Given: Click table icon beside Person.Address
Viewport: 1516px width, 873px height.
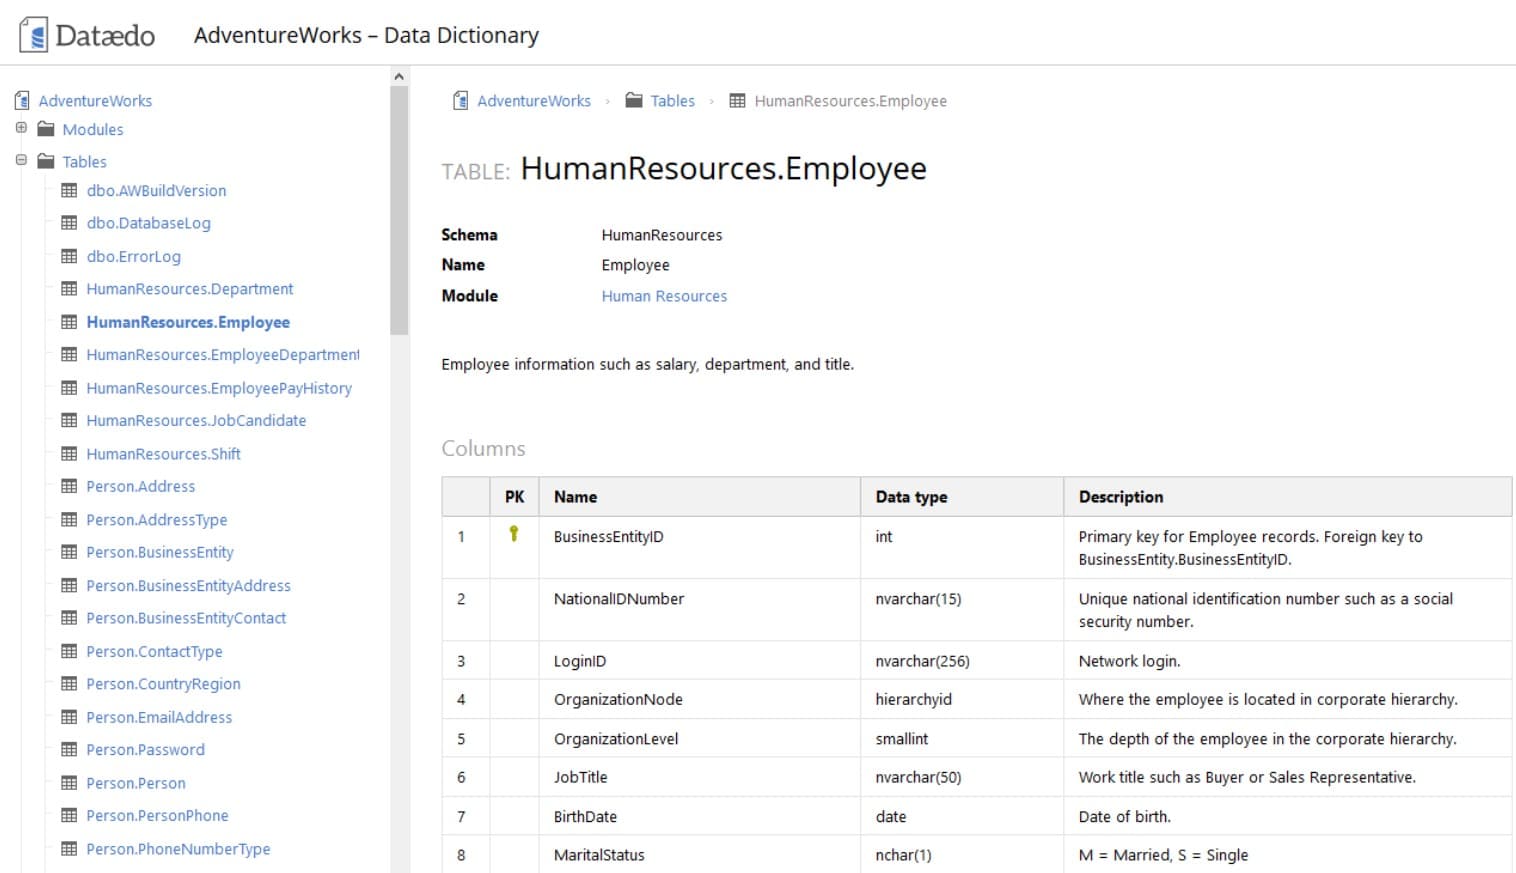Looking at the screenshot, I should click(x=69, y=487).
